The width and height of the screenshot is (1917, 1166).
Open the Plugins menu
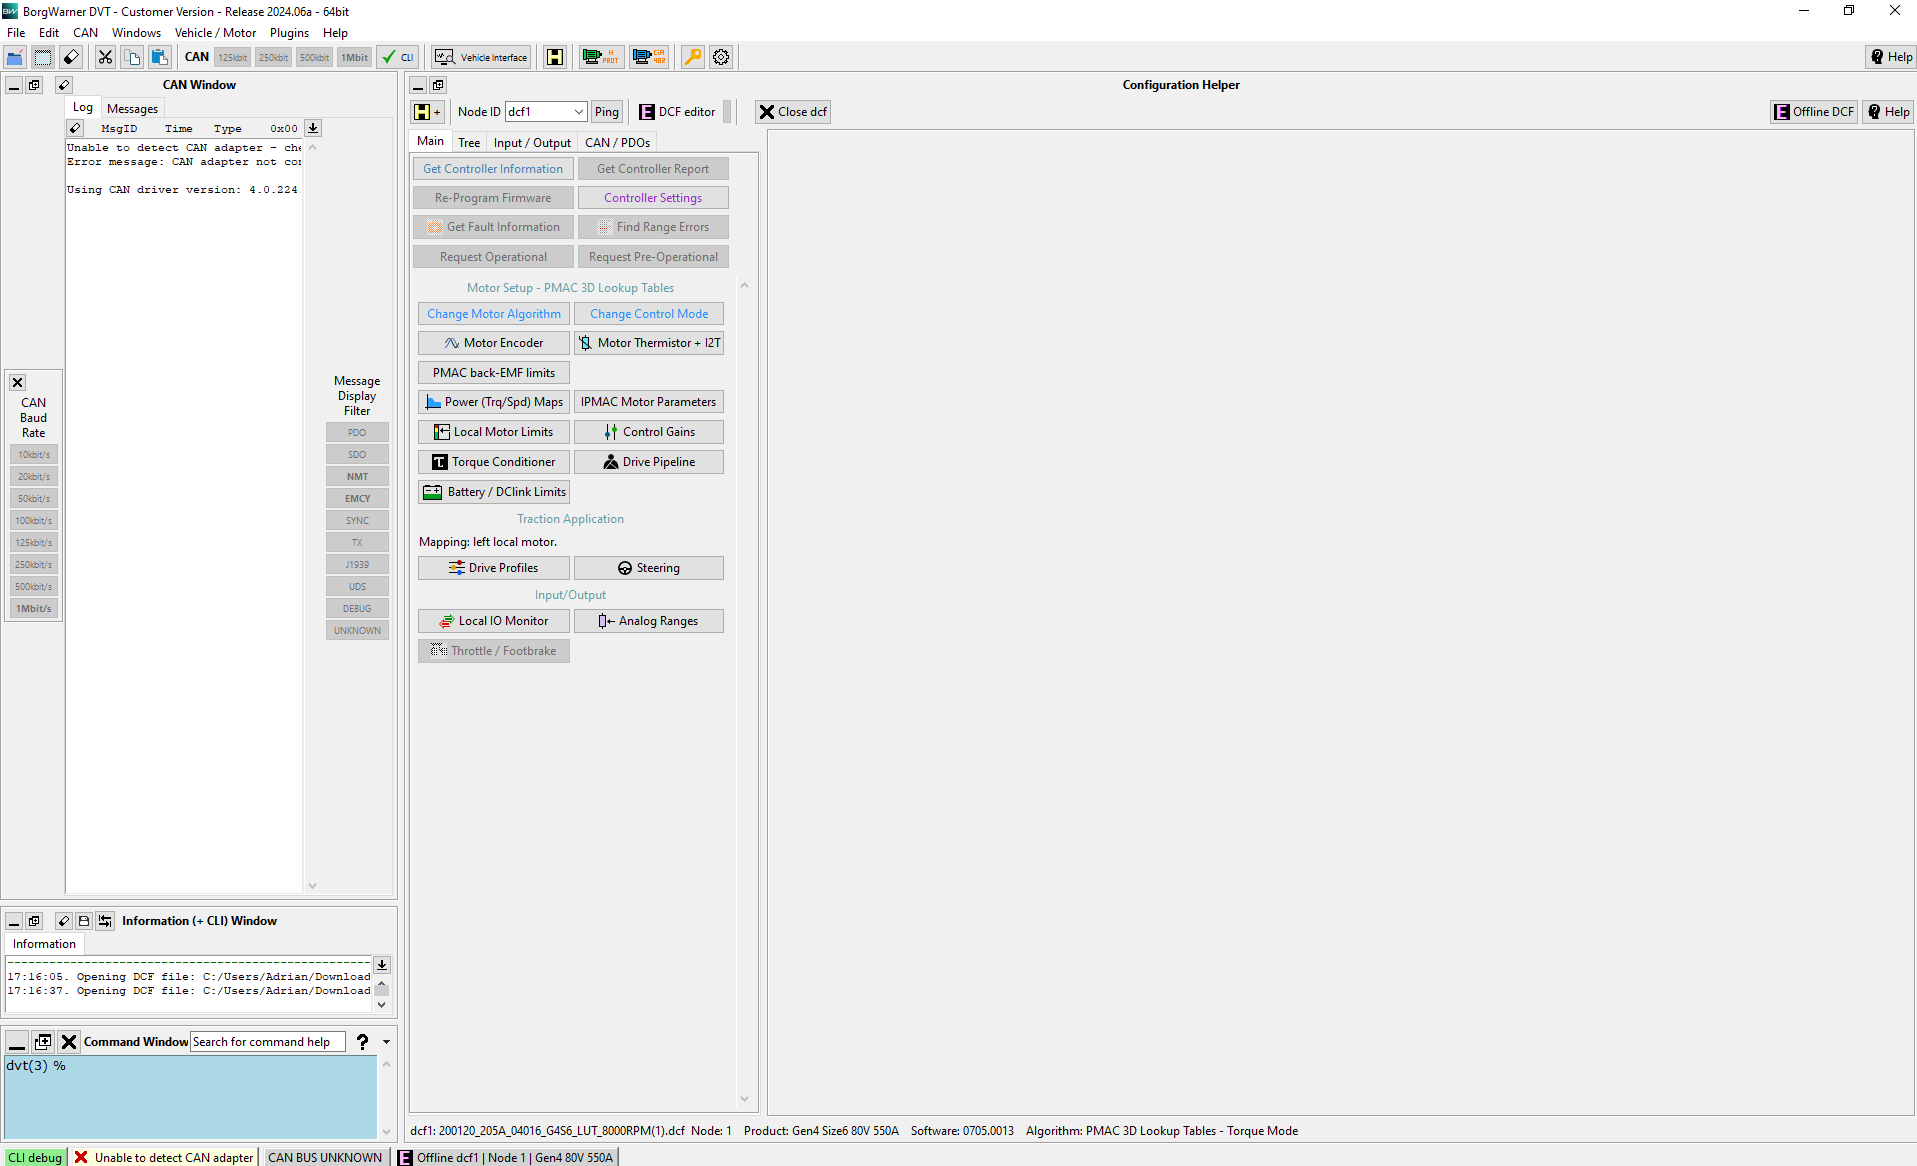(x=289, y=33)
